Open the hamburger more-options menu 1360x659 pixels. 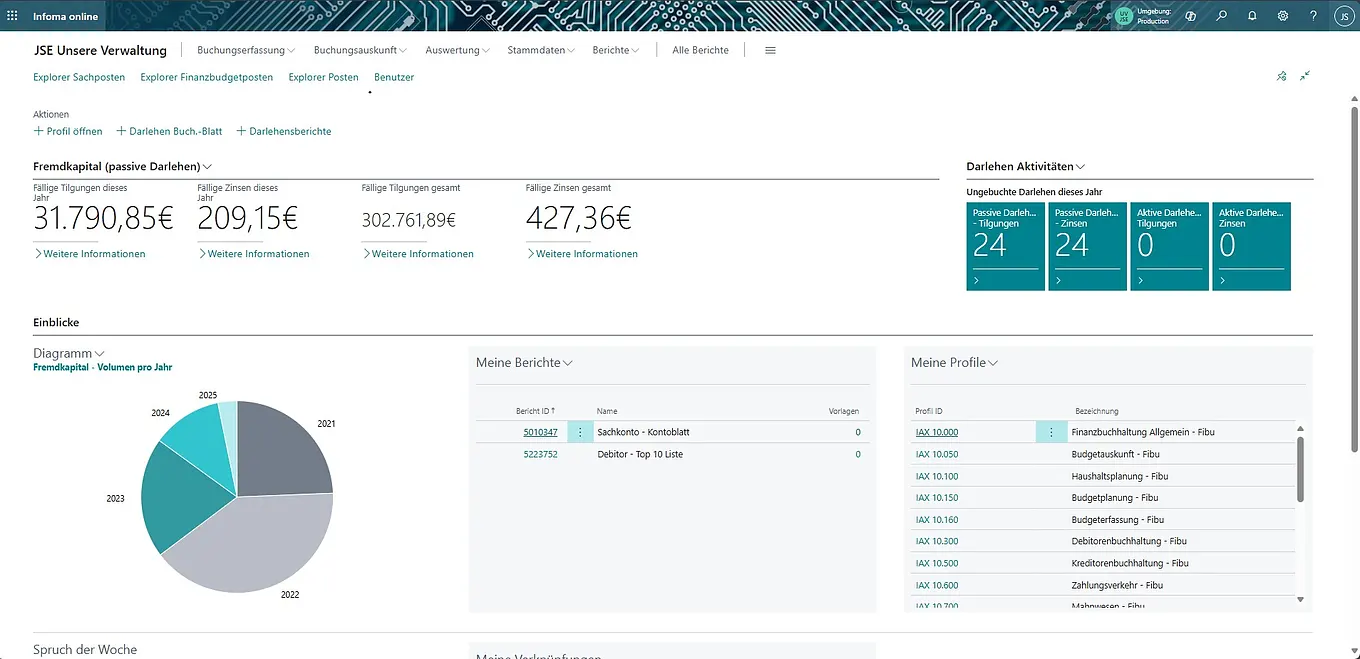click(770, 50)
